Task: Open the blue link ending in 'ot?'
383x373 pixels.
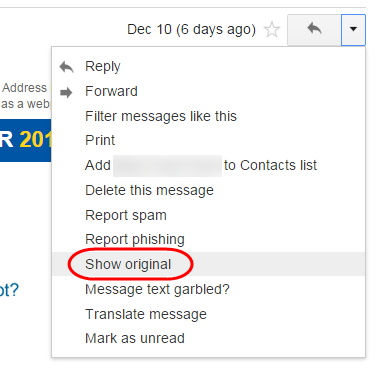Action: click(x=9, y=290)
